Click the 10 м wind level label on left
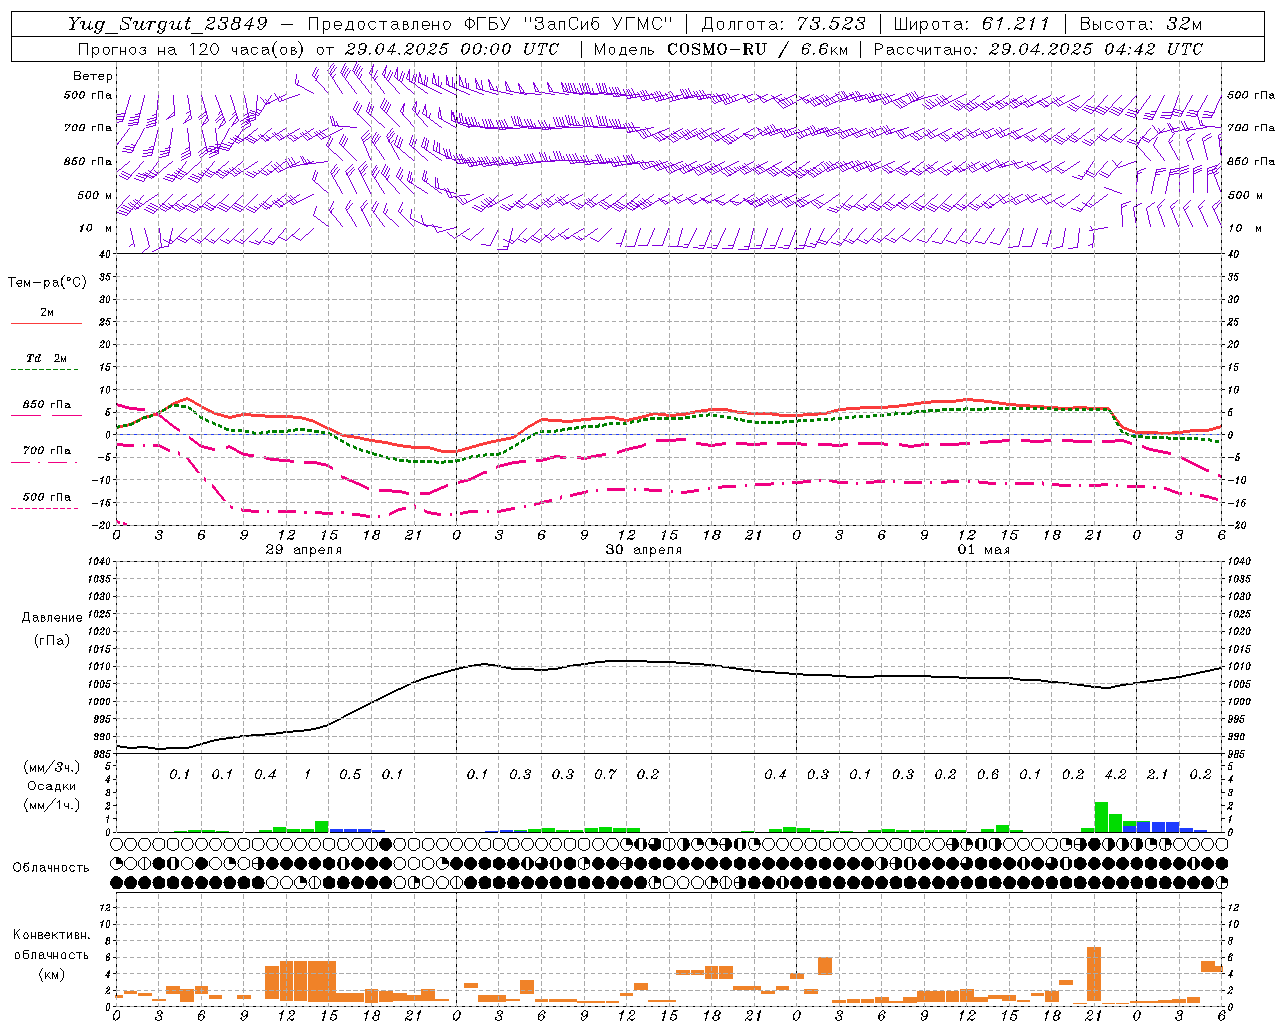Screen dimensions: 1280x1024 tap(96, 228)
